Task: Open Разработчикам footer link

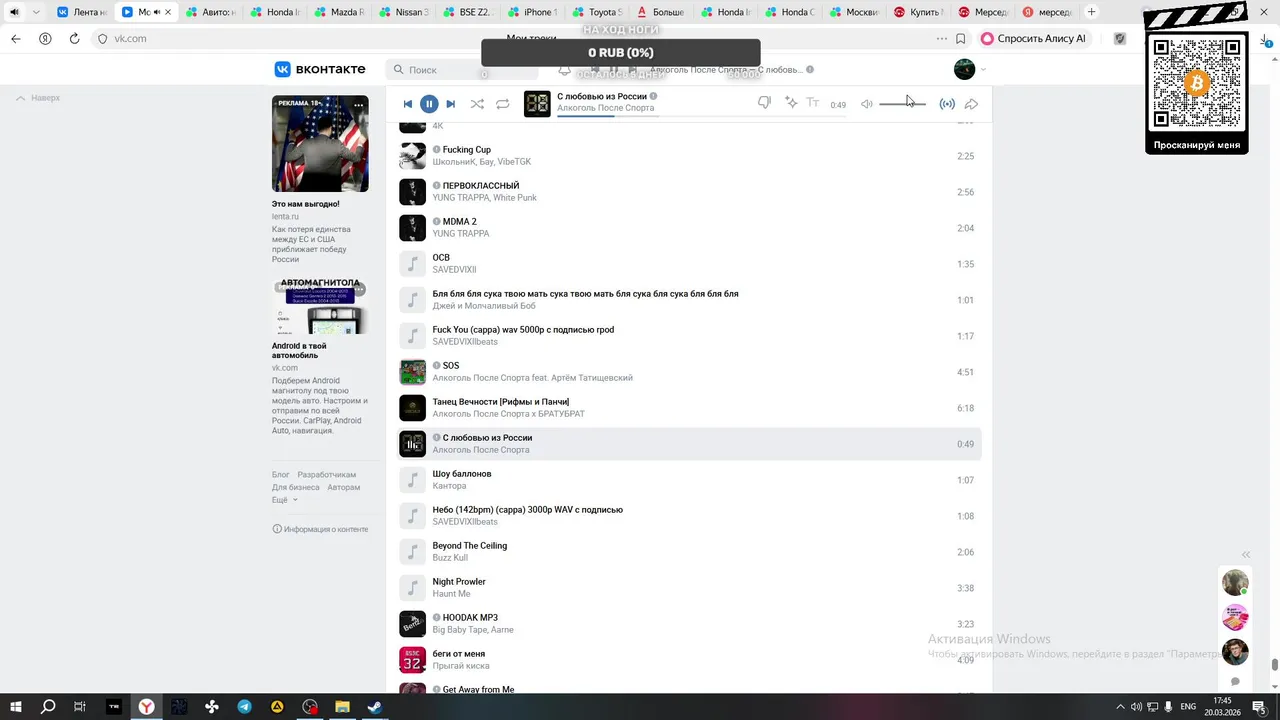Action: [x=327, y=475]
